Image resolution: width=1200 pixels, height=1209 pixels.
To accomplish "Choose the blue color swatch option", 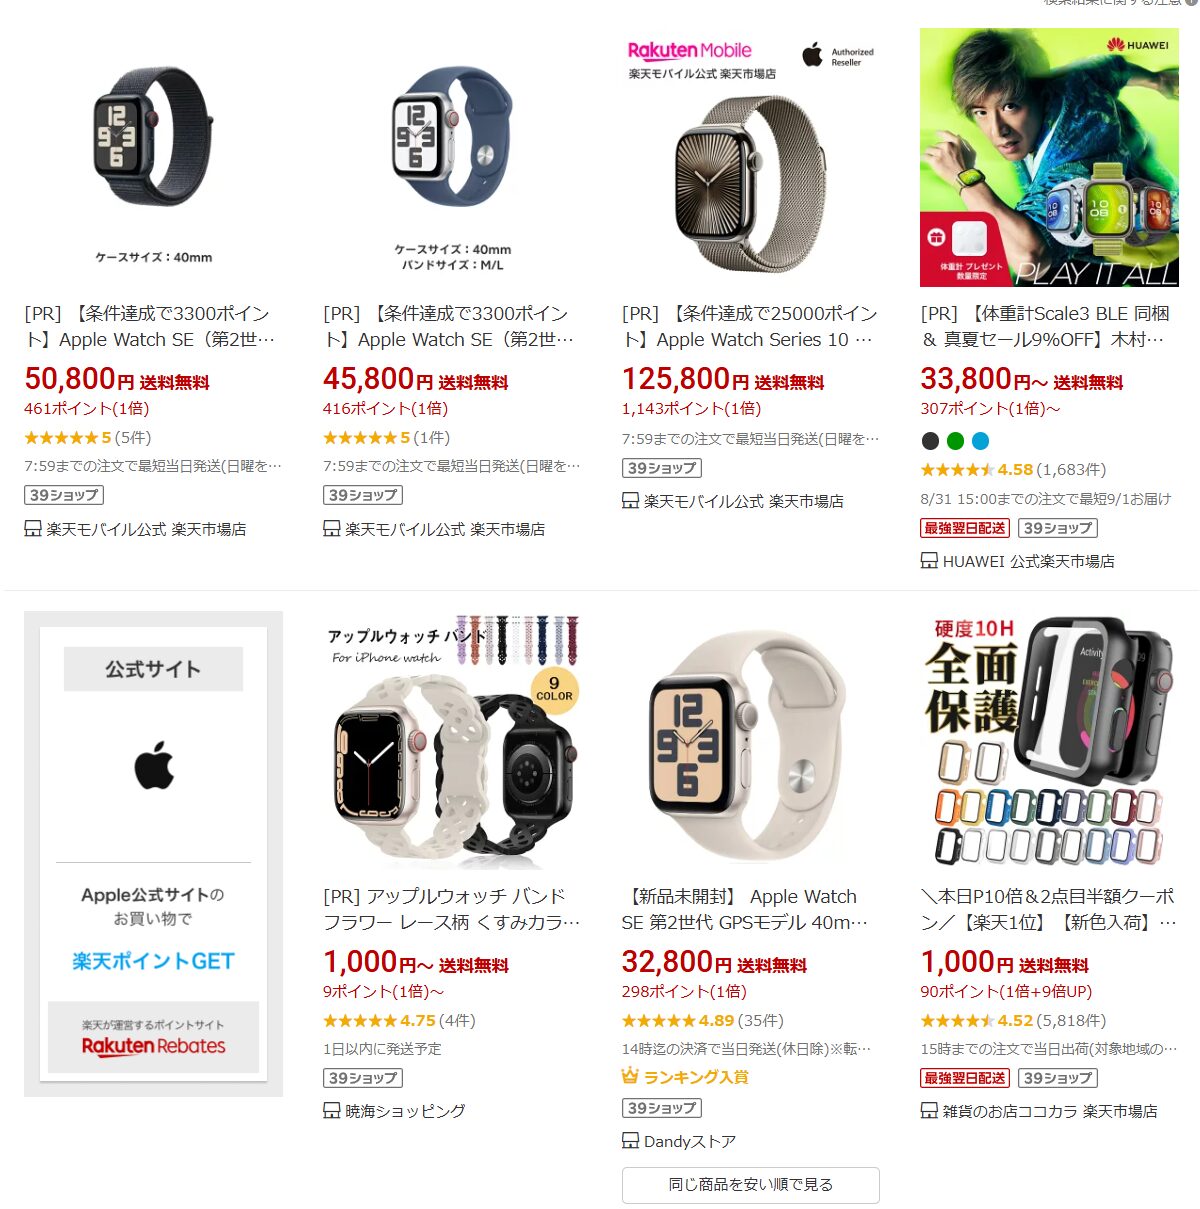I will (x=980, y=441).
